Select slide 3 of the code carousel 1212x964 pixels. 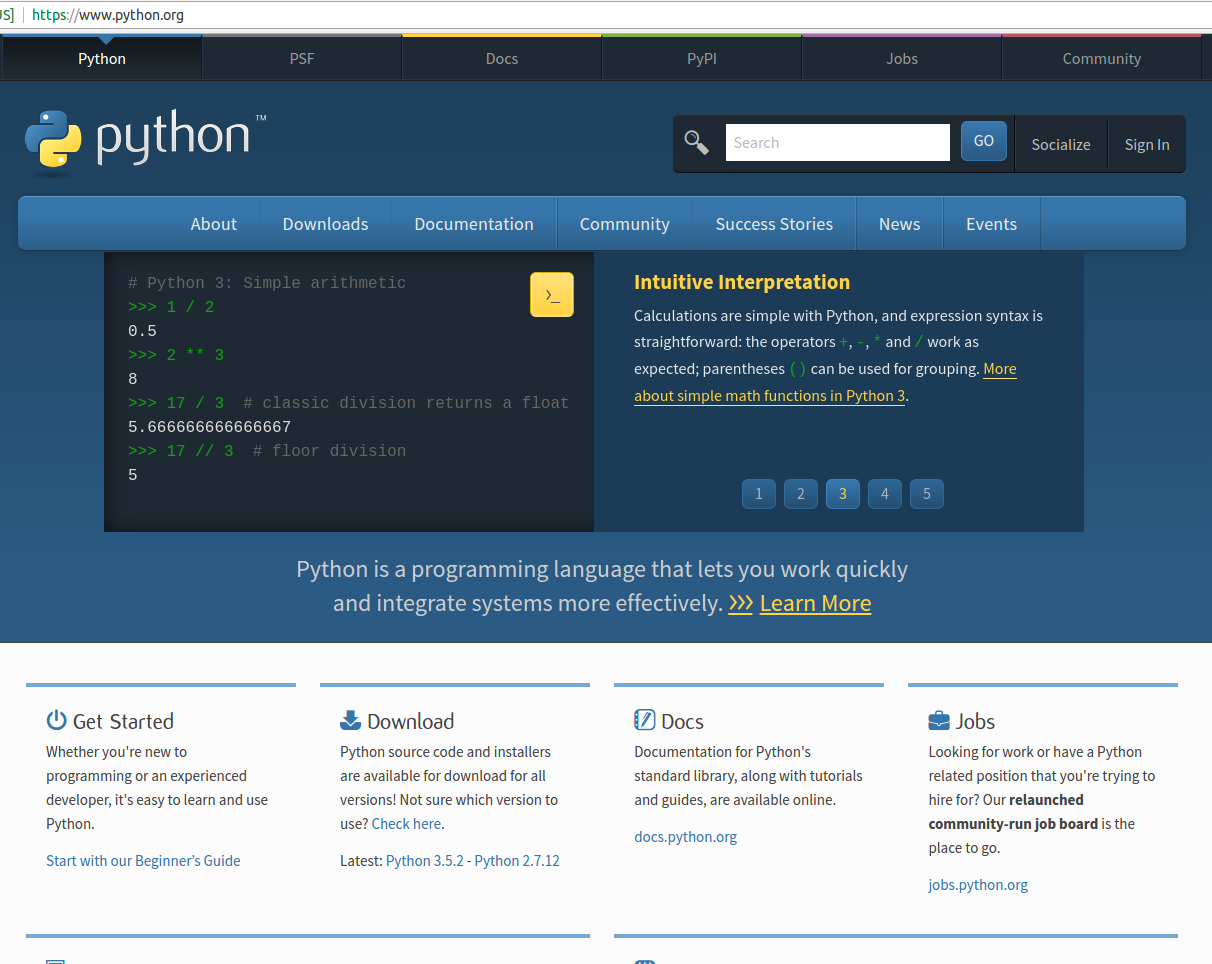pos(843,493)
